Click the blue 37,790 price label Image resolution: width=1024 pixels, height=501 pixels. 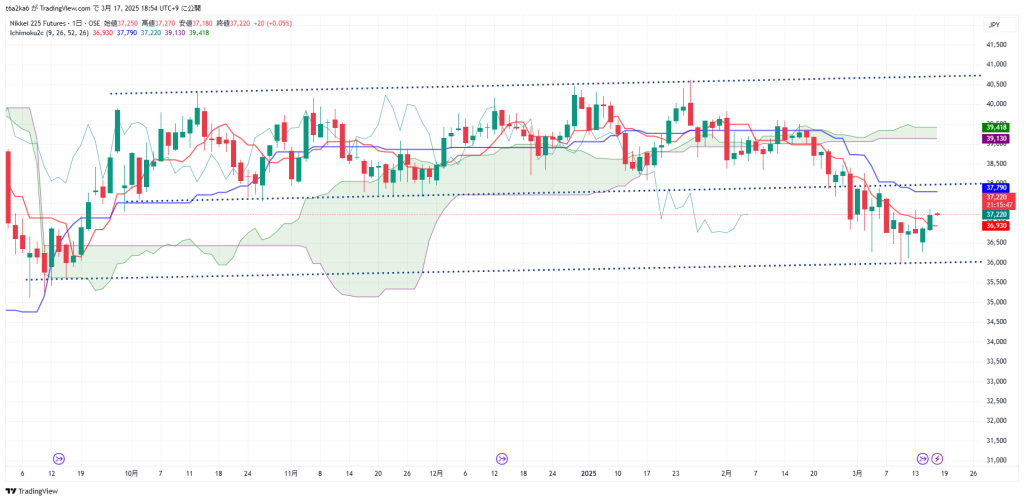point(995,187)
